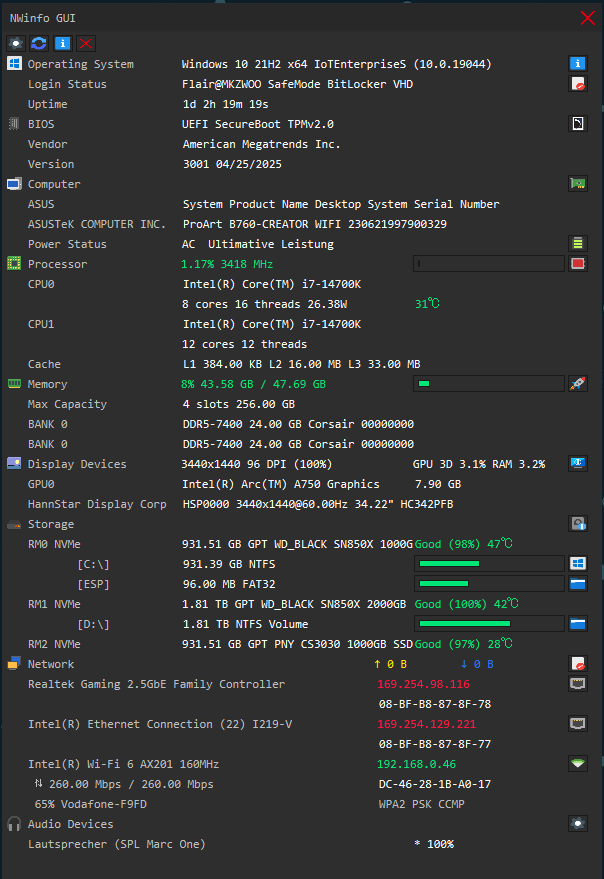Click the D:\ drive usage bar
604x879 pixels.
[x=489, y=623]
